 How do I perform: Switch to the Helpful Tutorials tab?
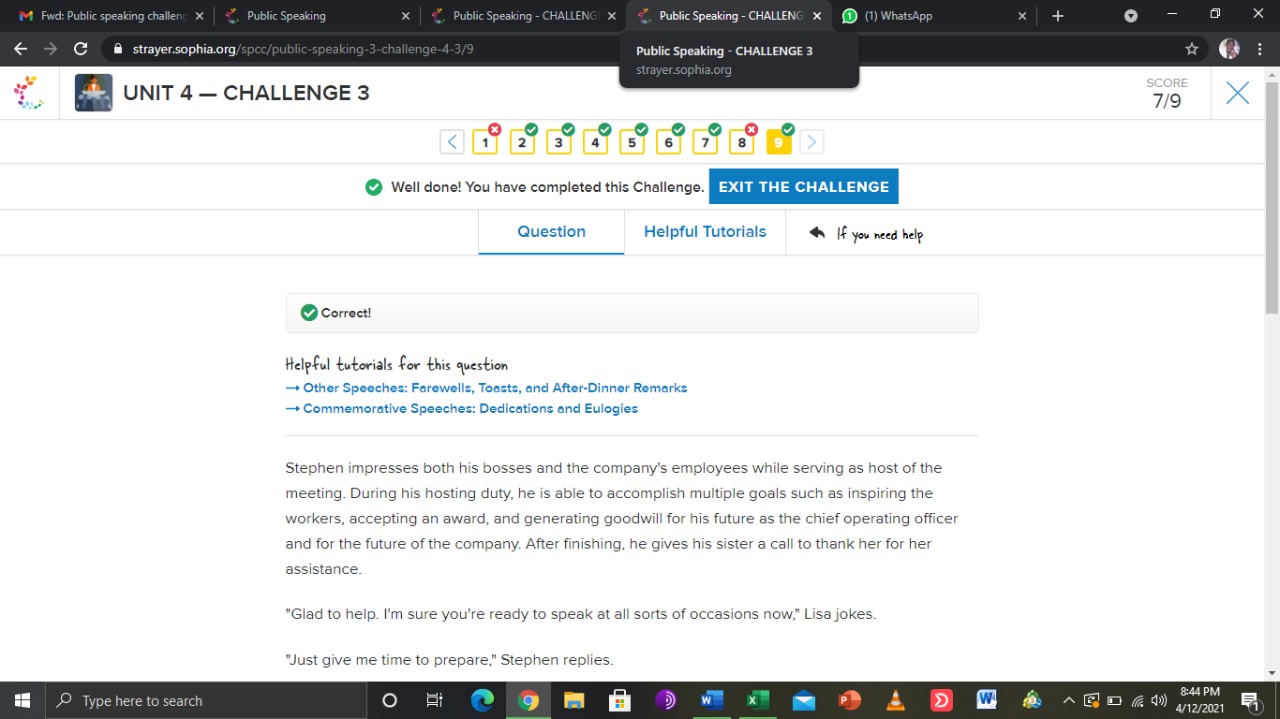click(704, 232)
